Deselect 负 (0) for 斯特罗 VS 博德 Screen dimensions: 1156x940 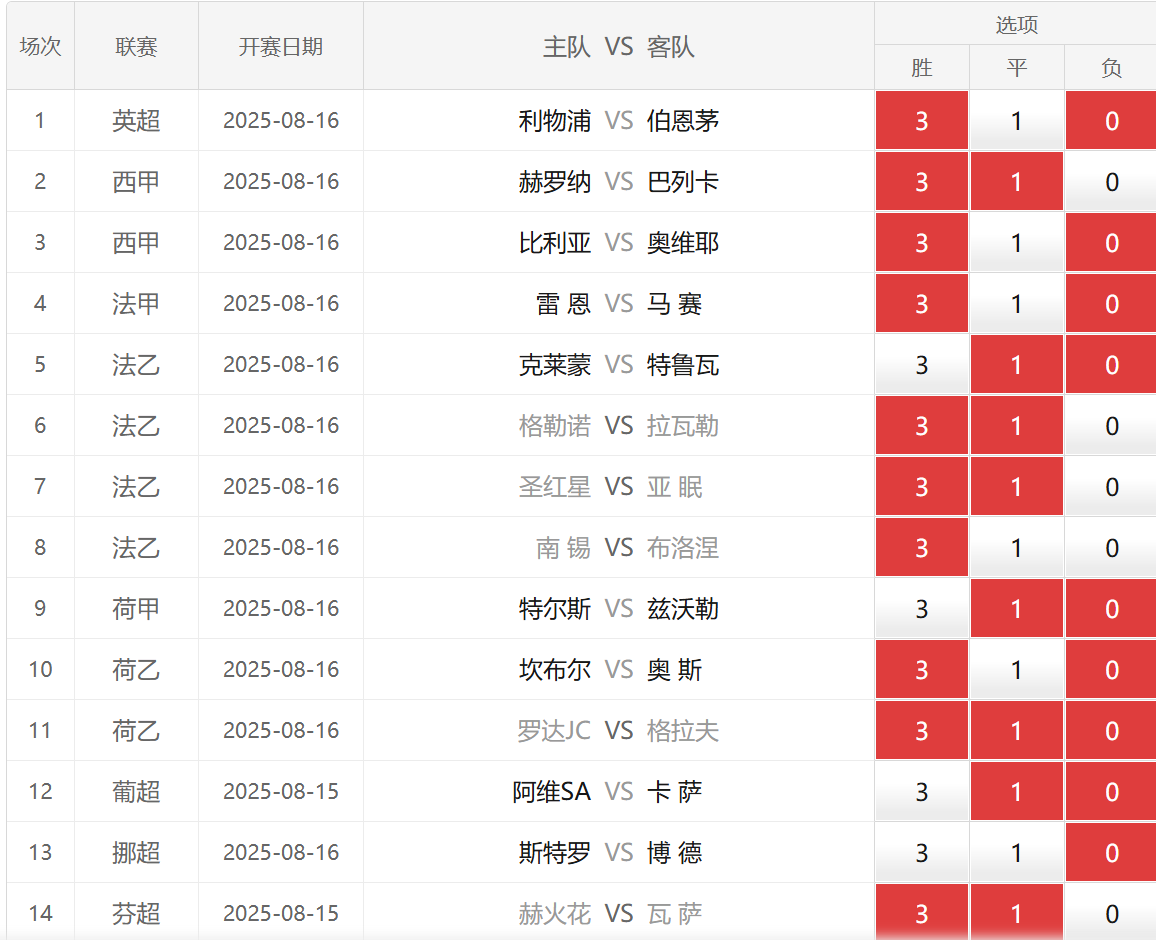click(x=1112, y=852)
